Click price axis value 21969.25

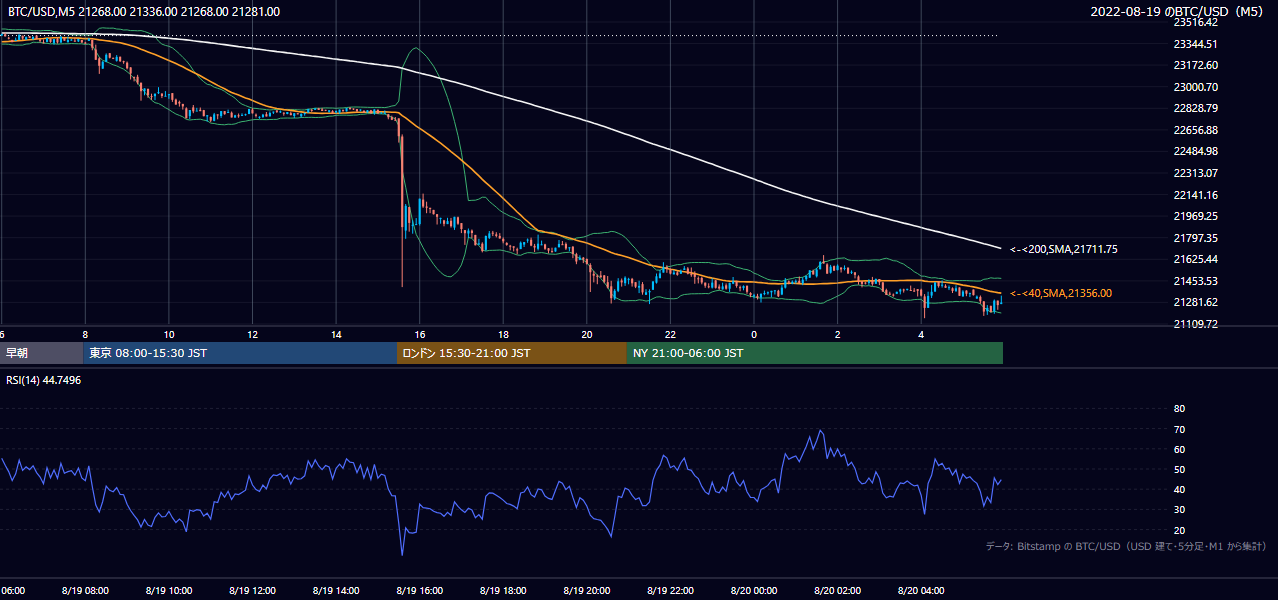pyautogui.click(x=1195, y=216)
